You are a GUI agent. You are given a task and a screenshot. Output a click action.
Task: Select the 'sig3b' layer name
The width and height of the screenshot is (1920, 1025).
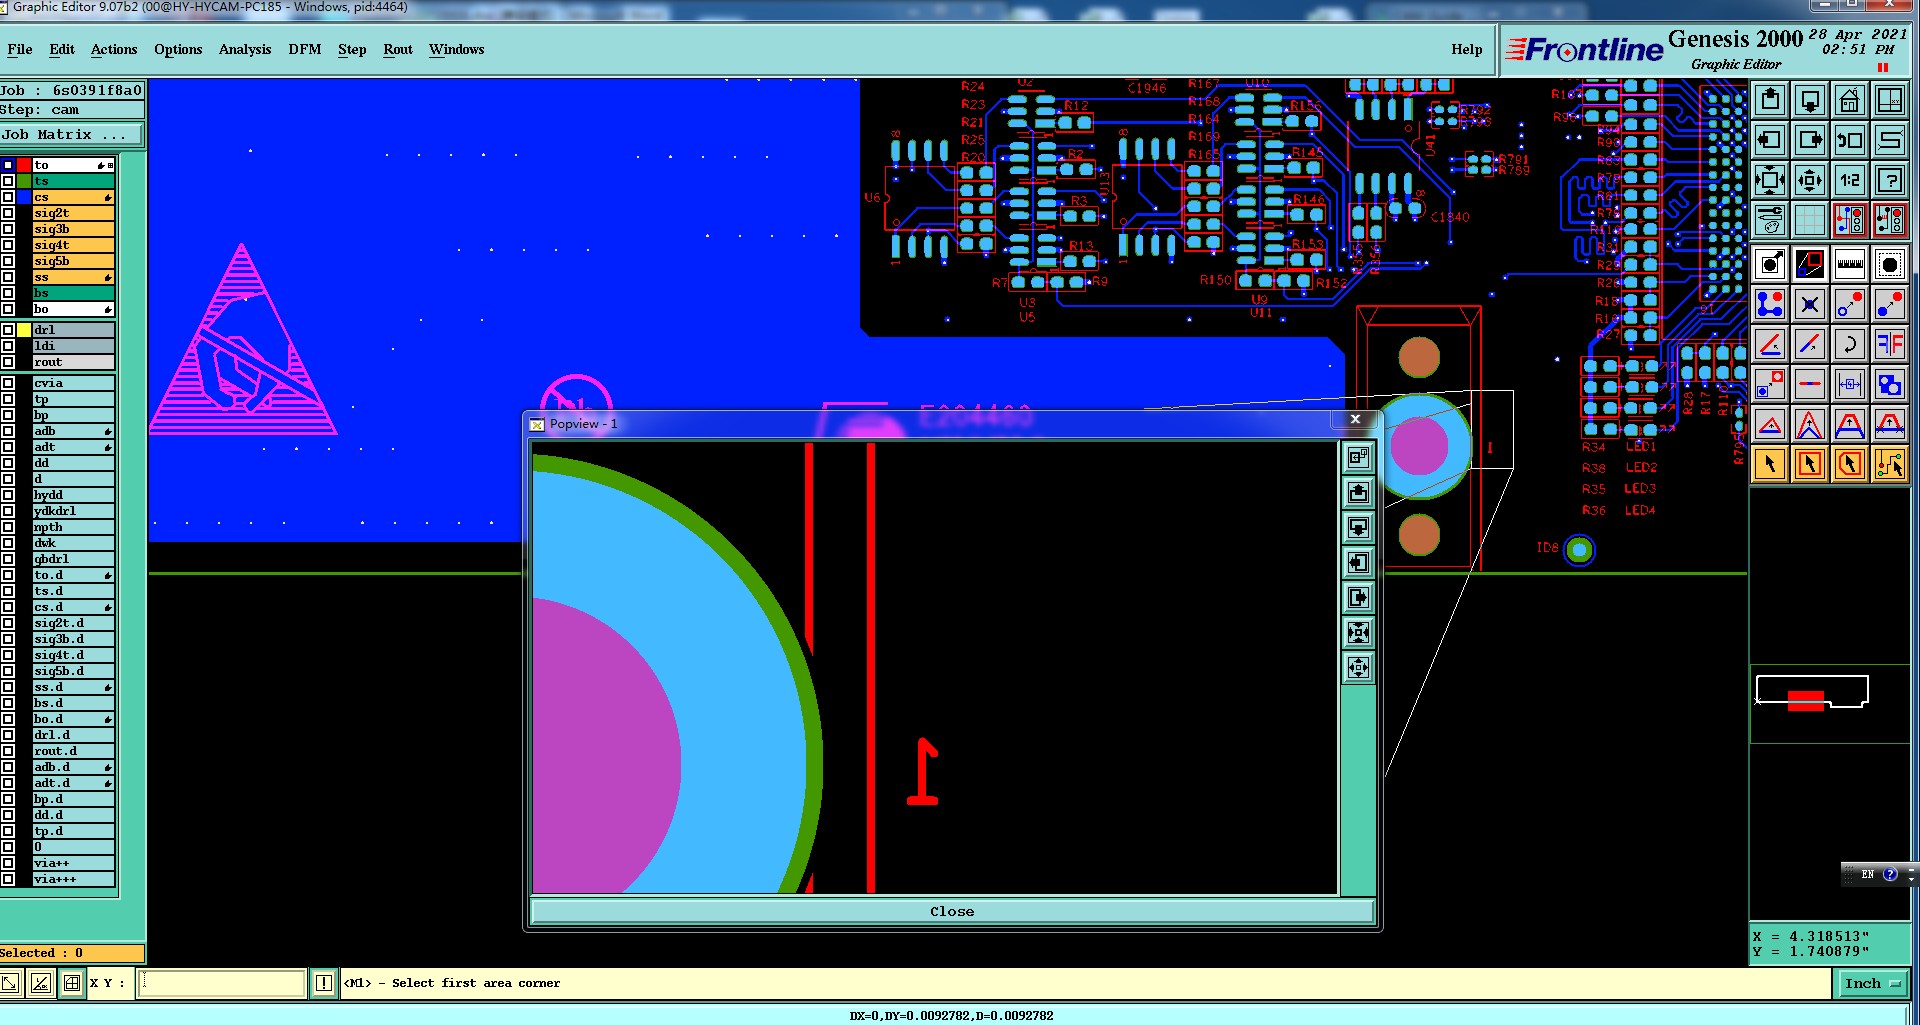tap(74, 229)
